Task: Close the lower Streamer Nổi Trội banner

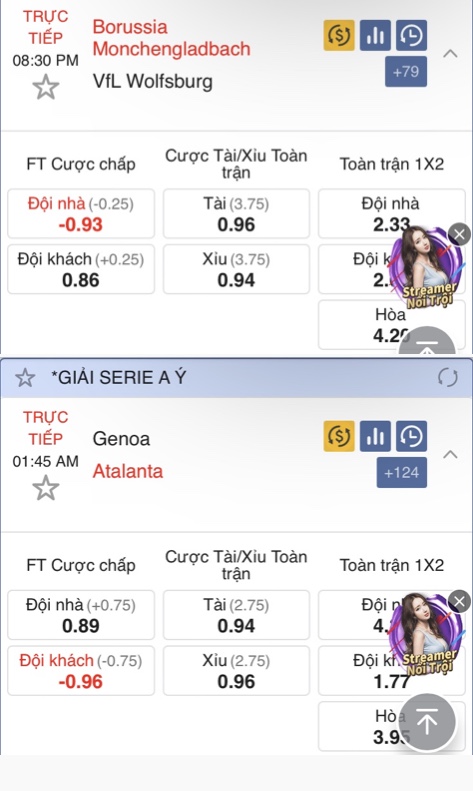Action: point(459,601)
